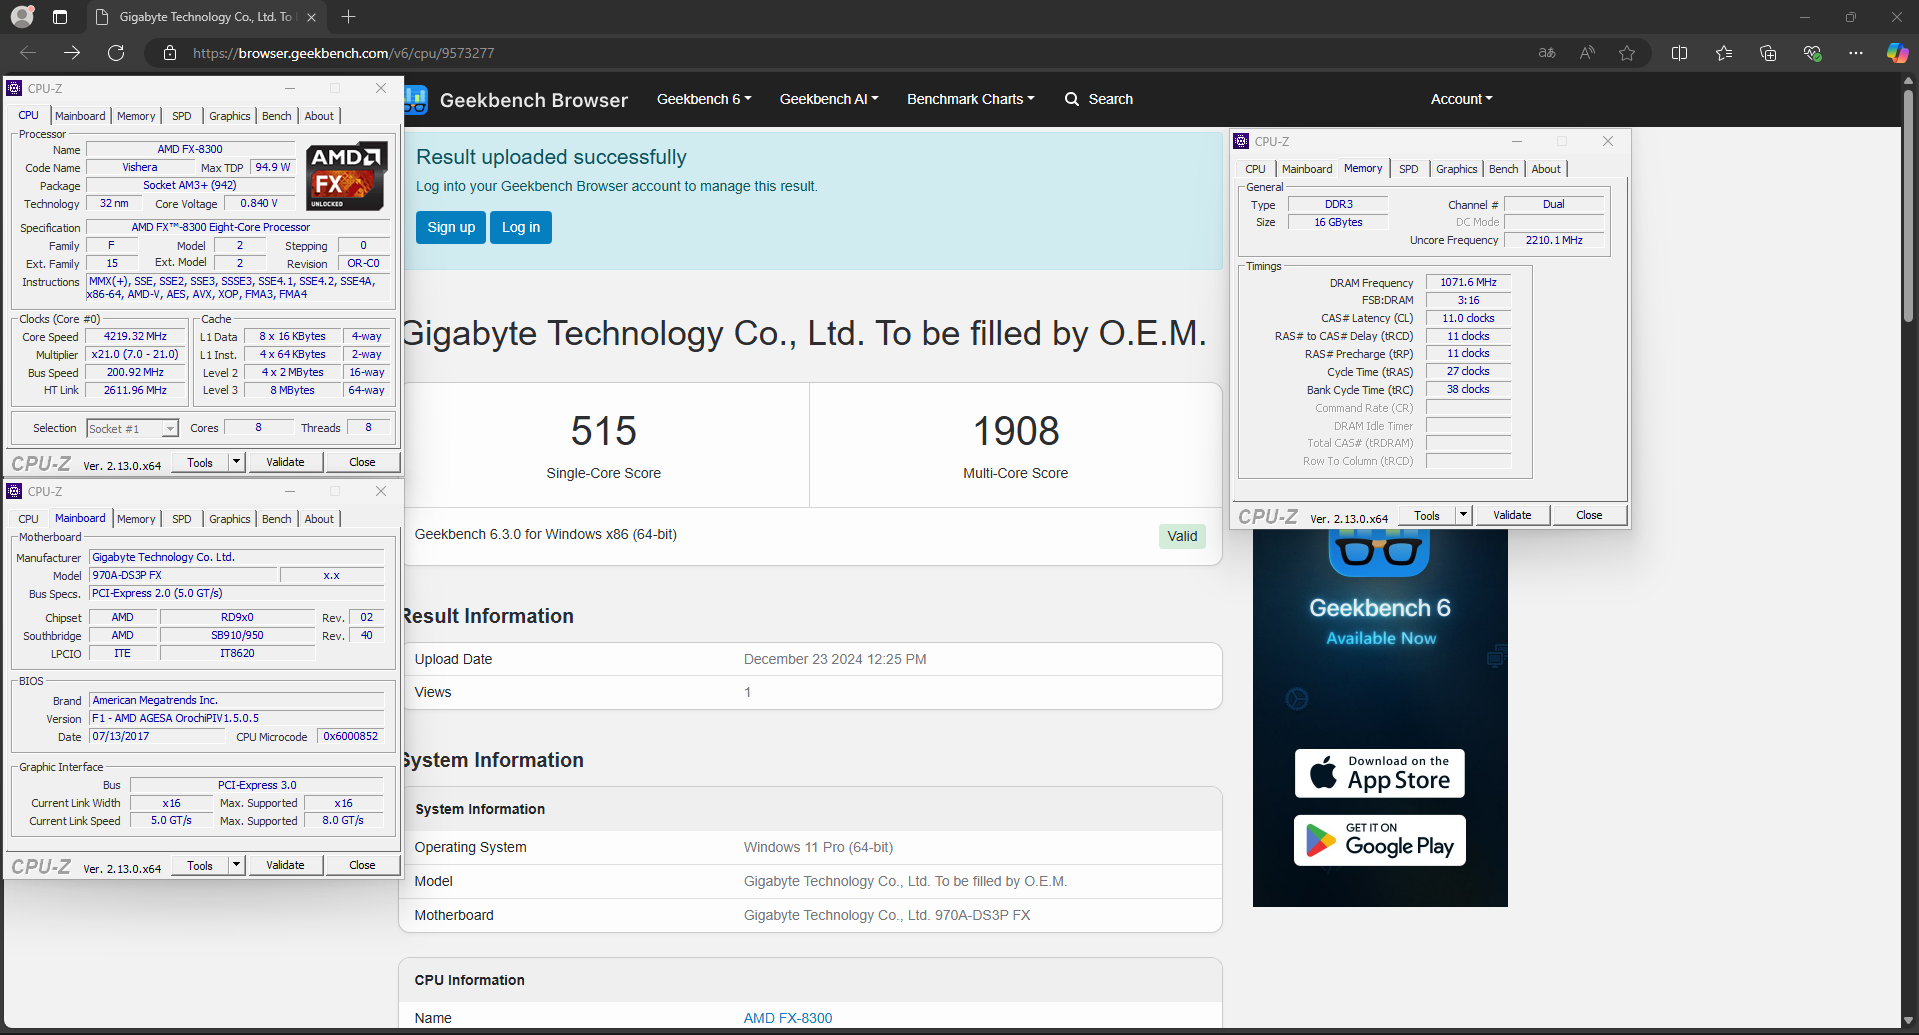Click the browser address bar URL

tap(344, 53)
